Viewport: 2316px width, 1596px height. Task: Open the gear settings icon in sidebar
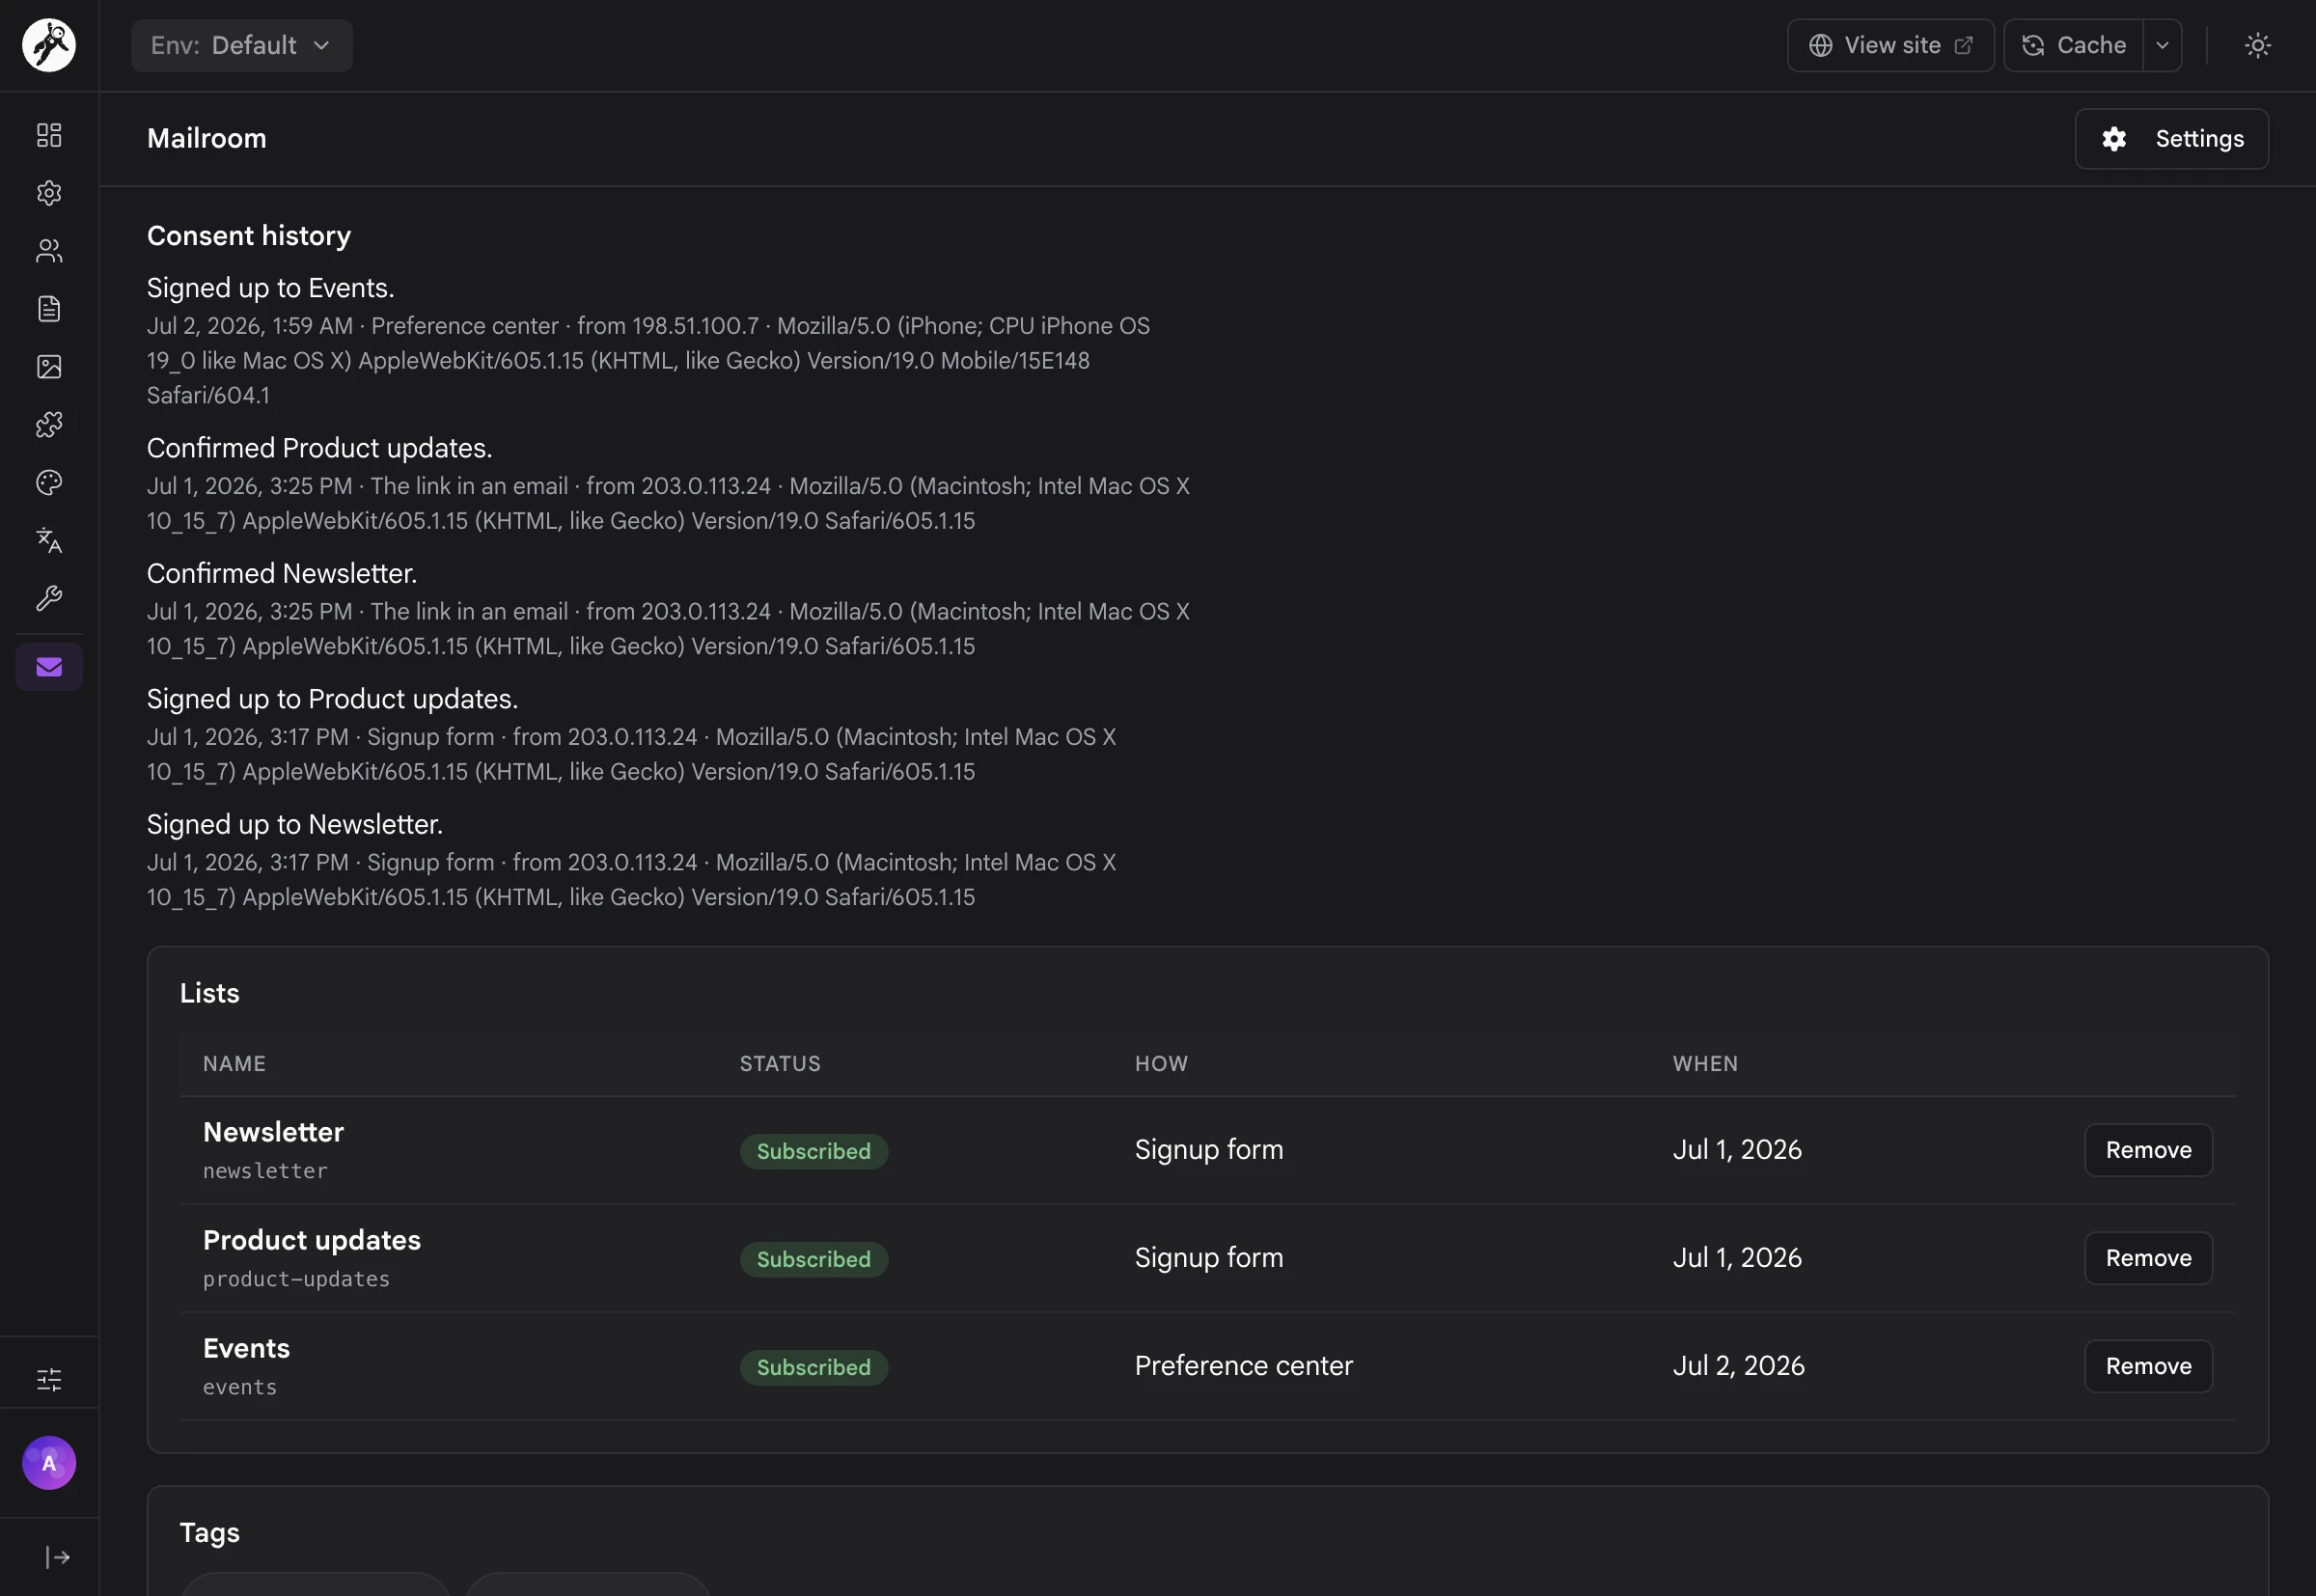click(49, 193)
